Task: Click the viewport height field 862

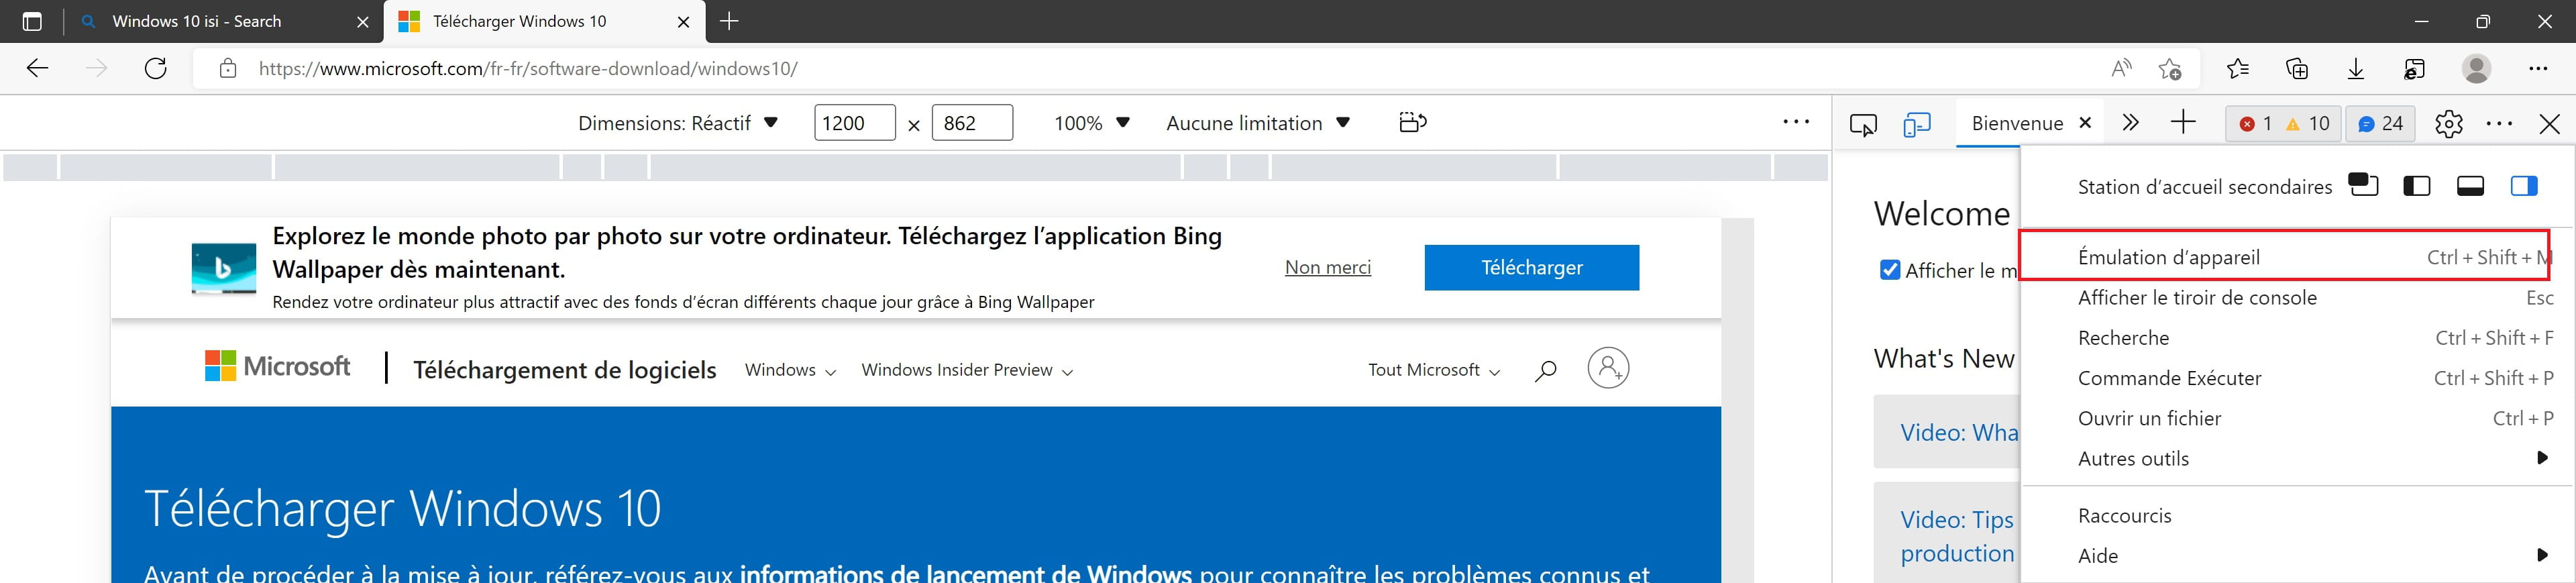Action: pos(972,123)
